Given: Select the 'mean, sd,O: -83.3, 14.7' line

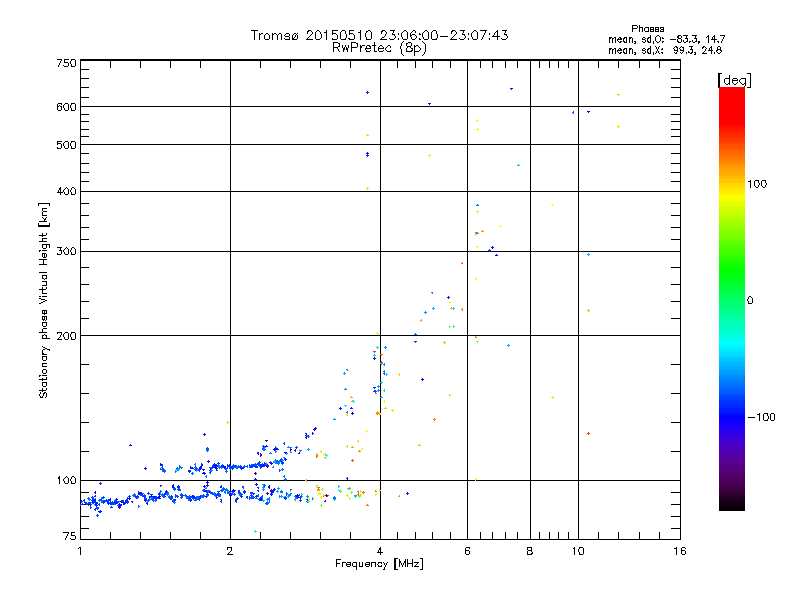Looking at the screenshot, I should coord(666,39).
